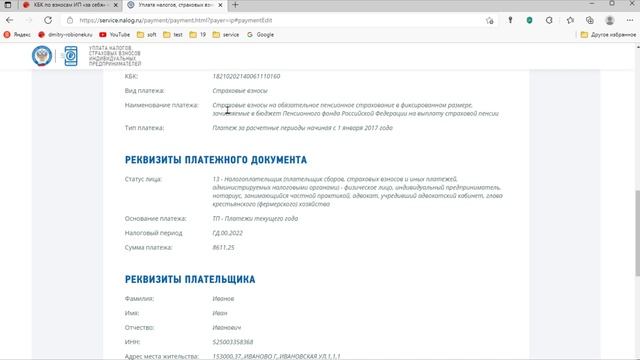Screen dimensions: 640x360
Task: Open Collections icon in toolbar
Action: coord(590,20)
